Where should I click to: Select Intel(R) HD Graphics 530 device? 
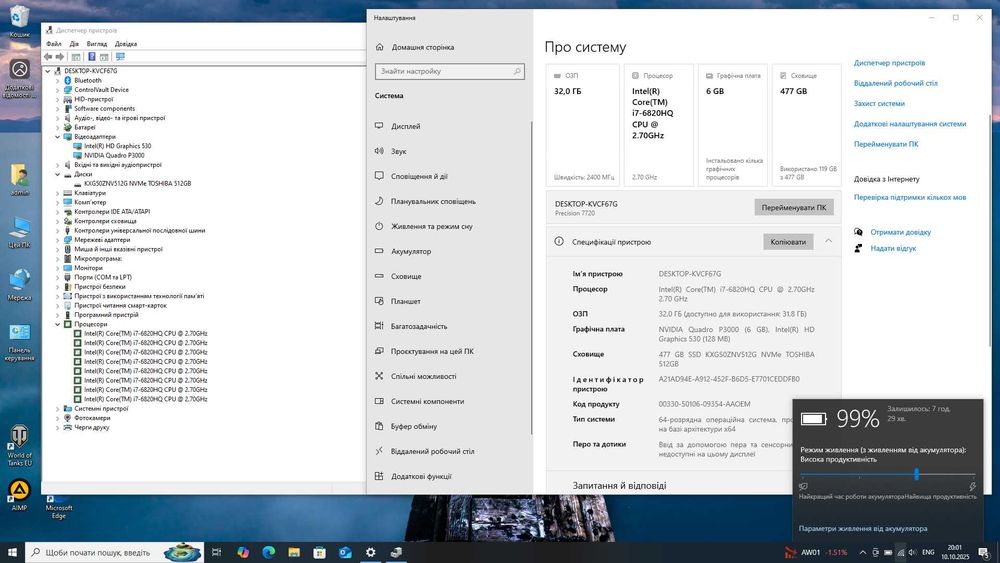coord(117,146)
